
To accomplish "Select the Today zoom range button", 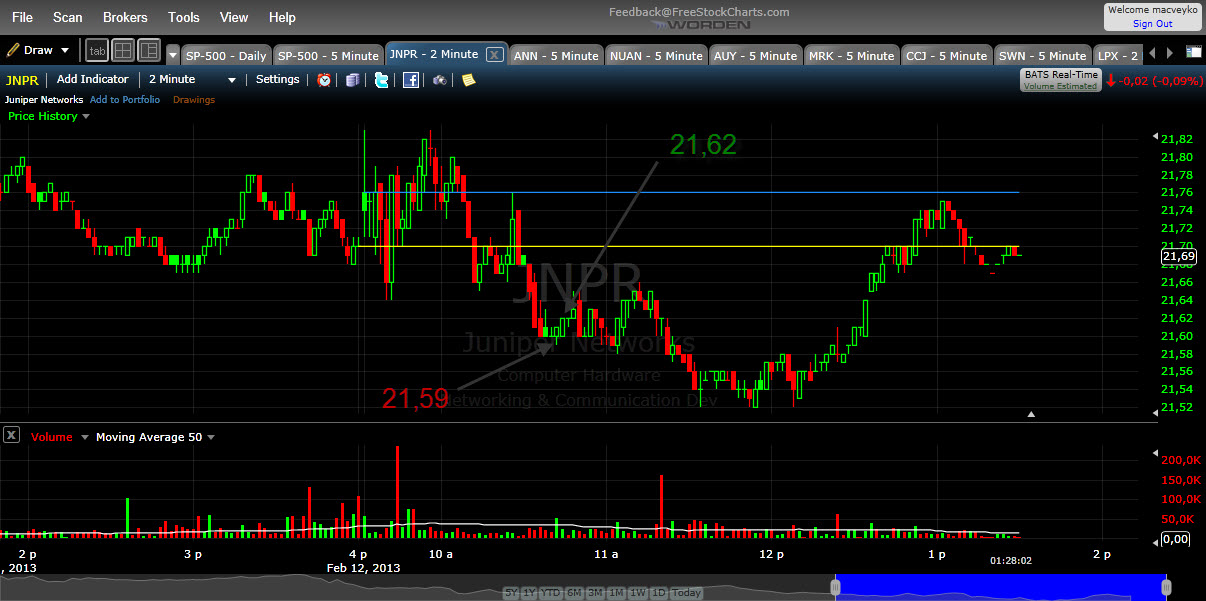I will [x=687, y=593].
